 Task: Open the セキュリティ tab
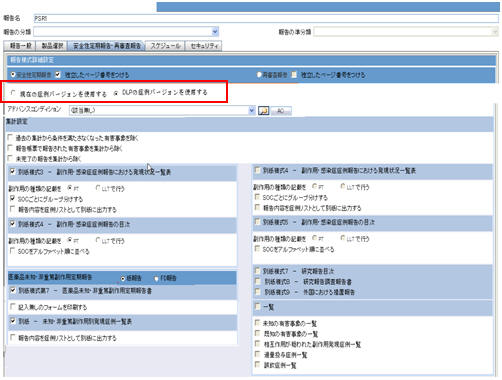point(204,46)
